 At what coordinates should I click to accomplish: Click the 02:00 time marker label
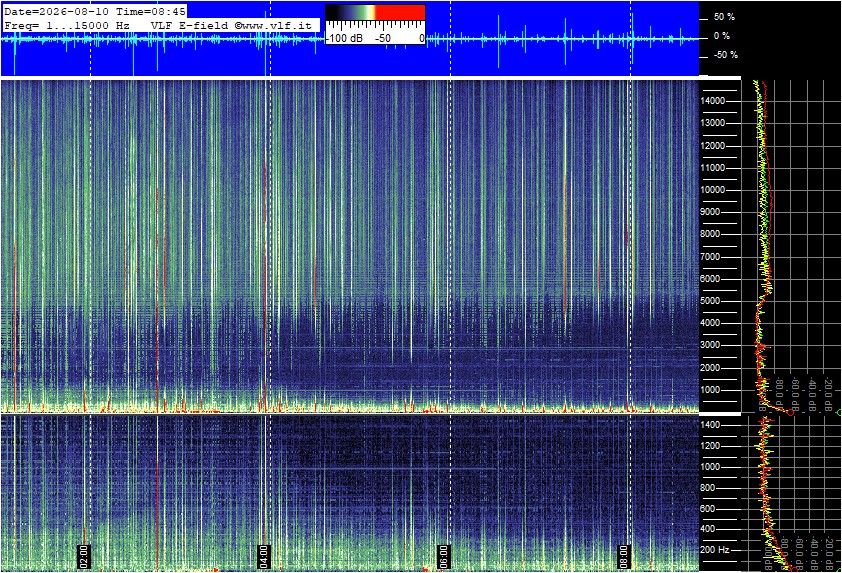pos(84,556)
